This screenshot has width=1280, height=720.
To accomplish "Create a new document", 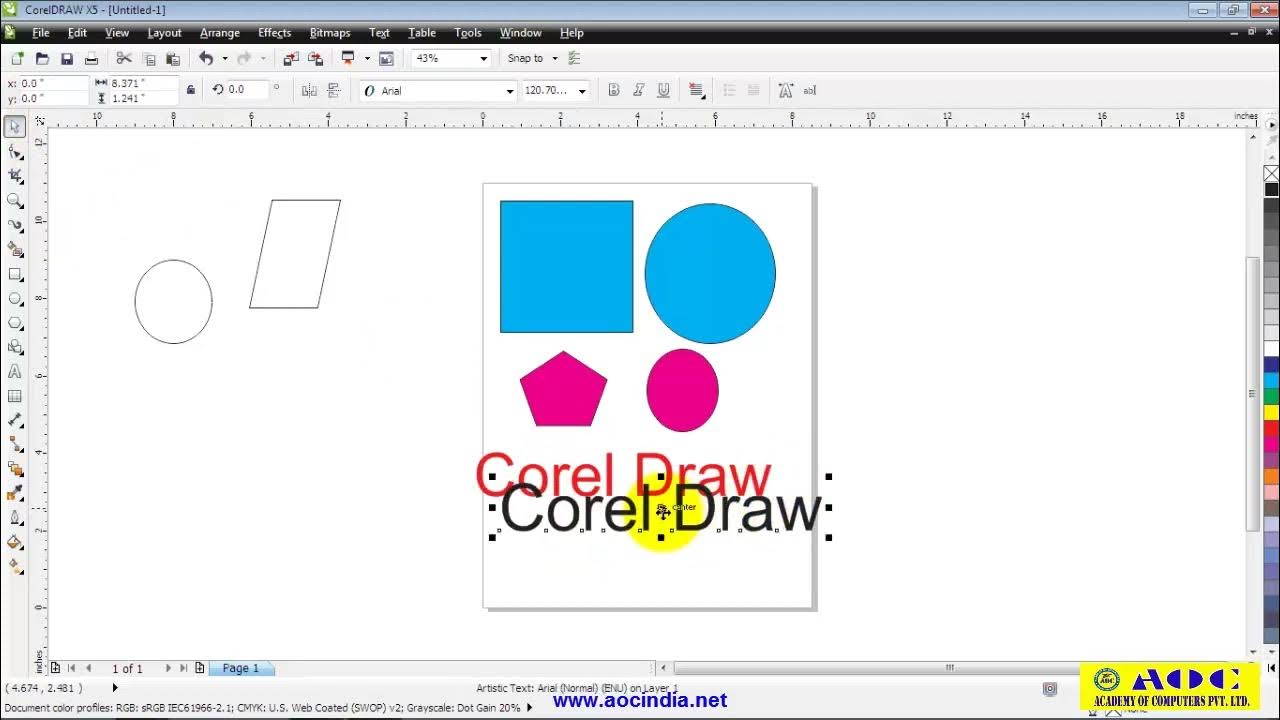I will tap(17, 59).
